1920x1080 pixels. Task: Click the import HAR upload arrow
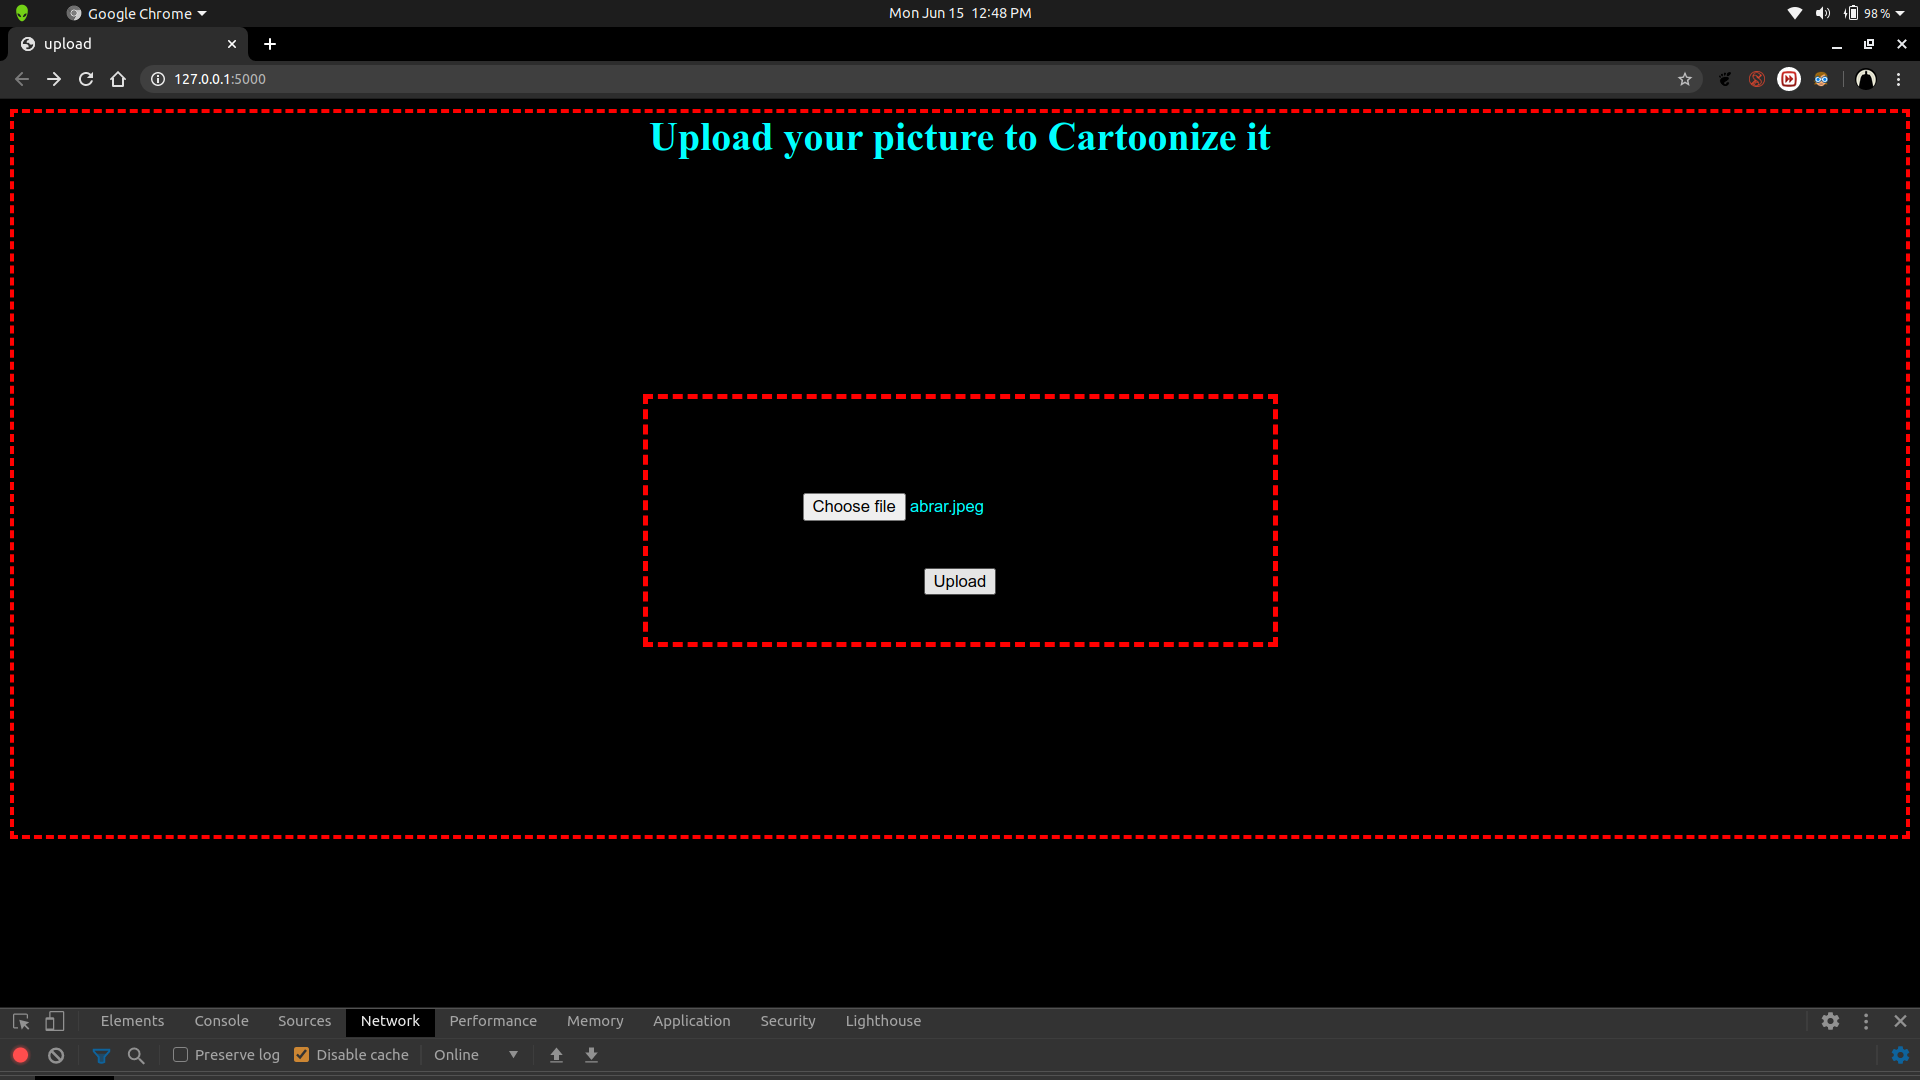point(556,1055)
